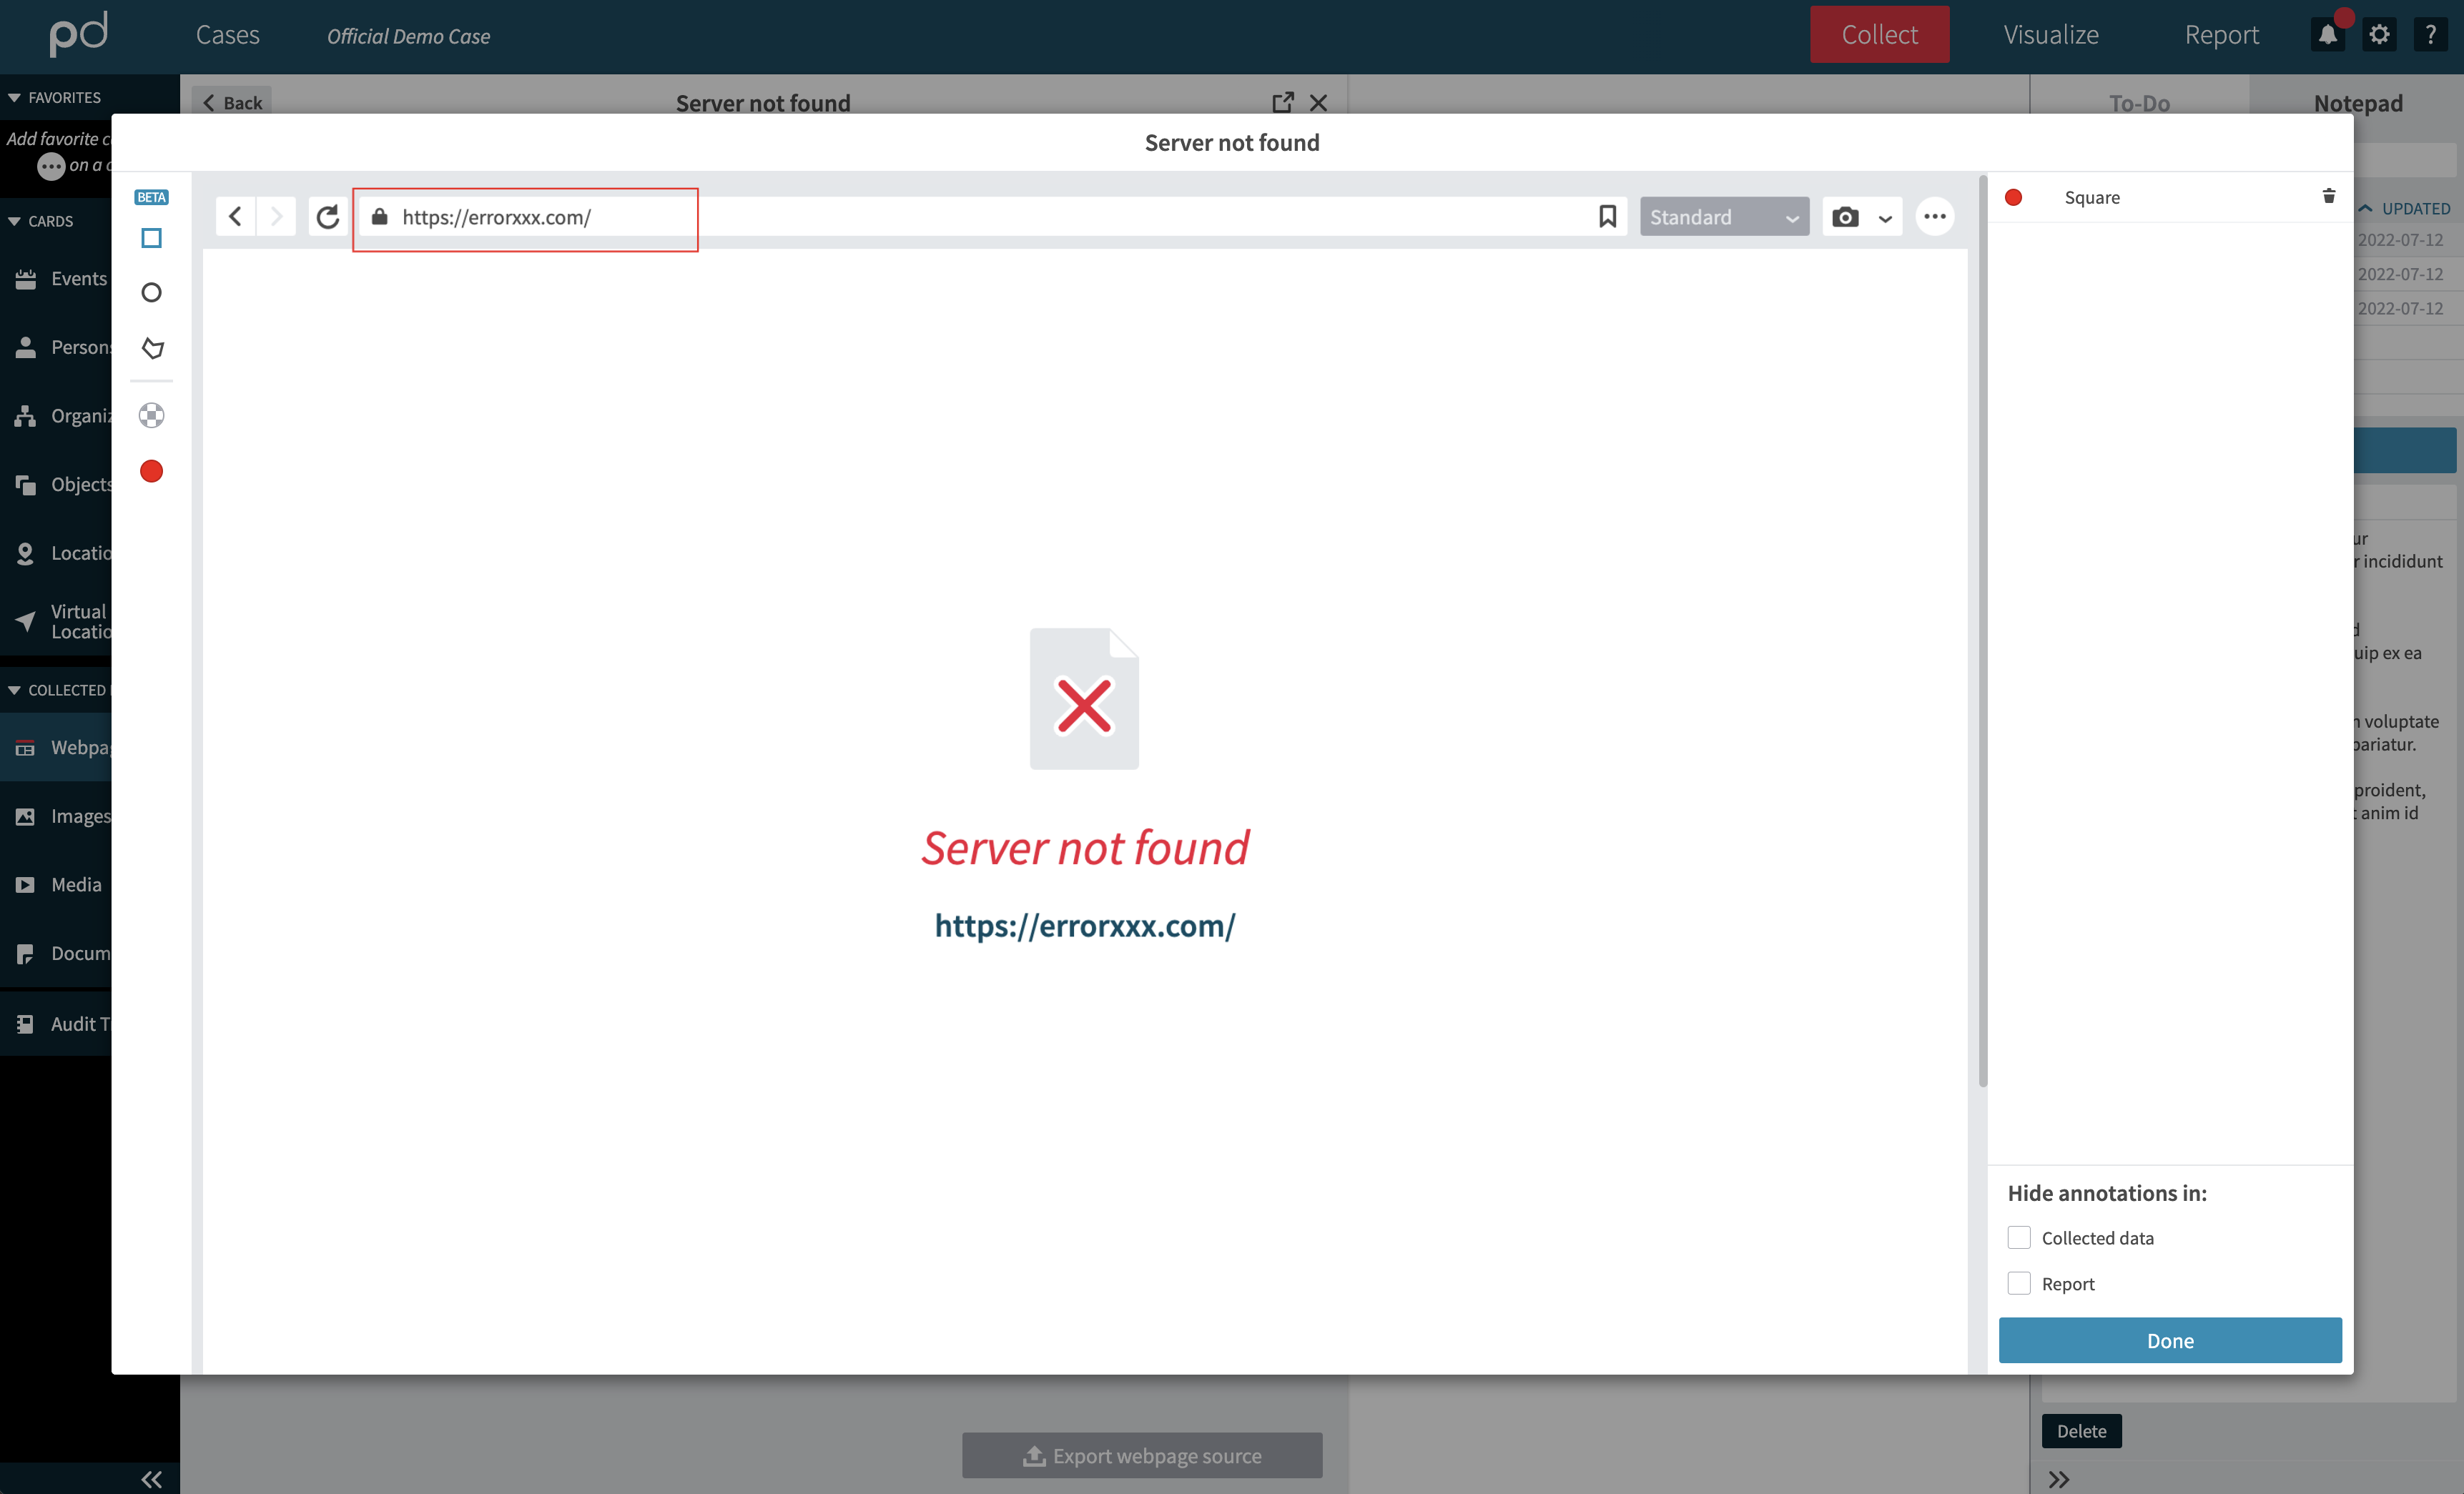Open the help question mark
Viewport: 2464px width, 1494px height.
(x=2430, y=35)
